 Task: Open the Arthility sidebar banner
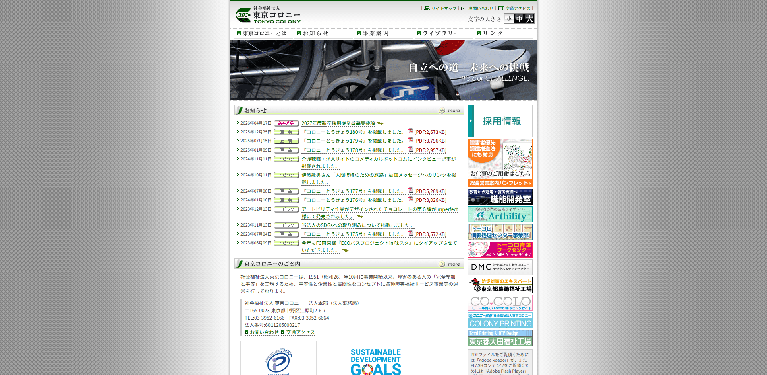click(500, 214)
